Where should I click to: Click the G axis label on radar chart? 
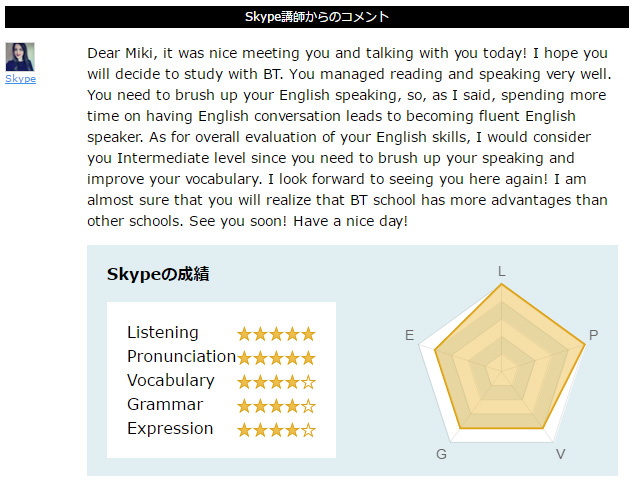[x=441, y=454]
